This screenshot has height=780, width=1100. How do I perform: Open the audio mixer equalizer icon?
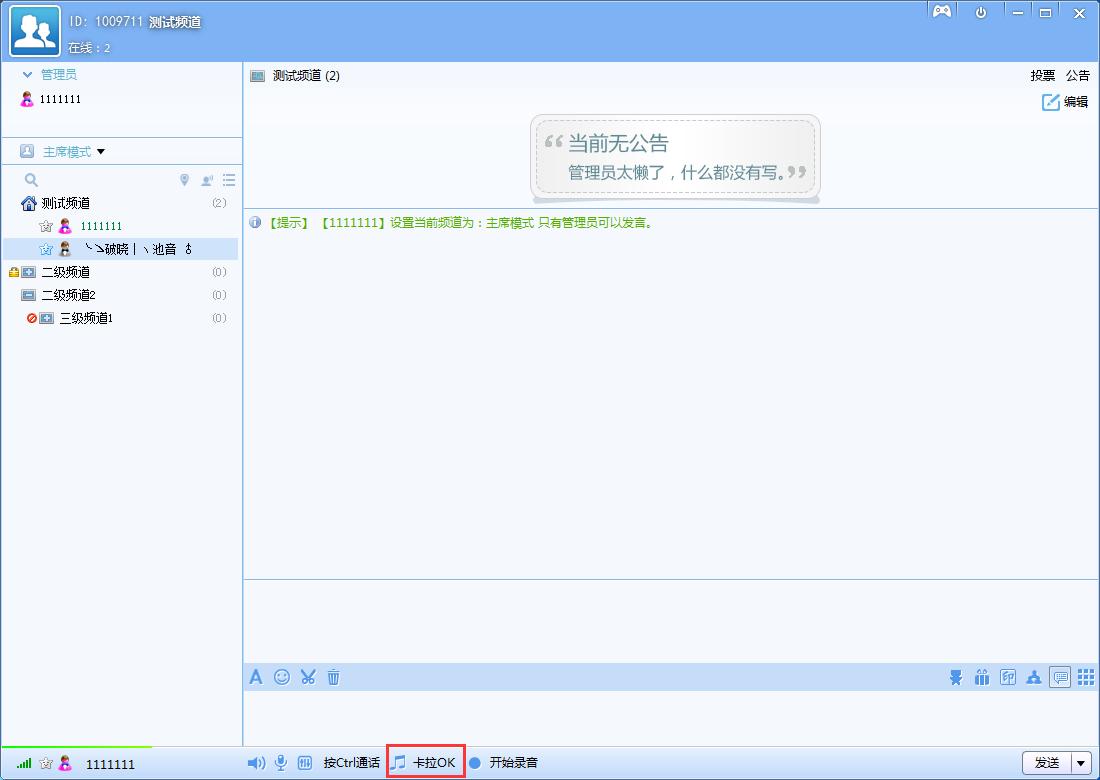pos(304,762)
